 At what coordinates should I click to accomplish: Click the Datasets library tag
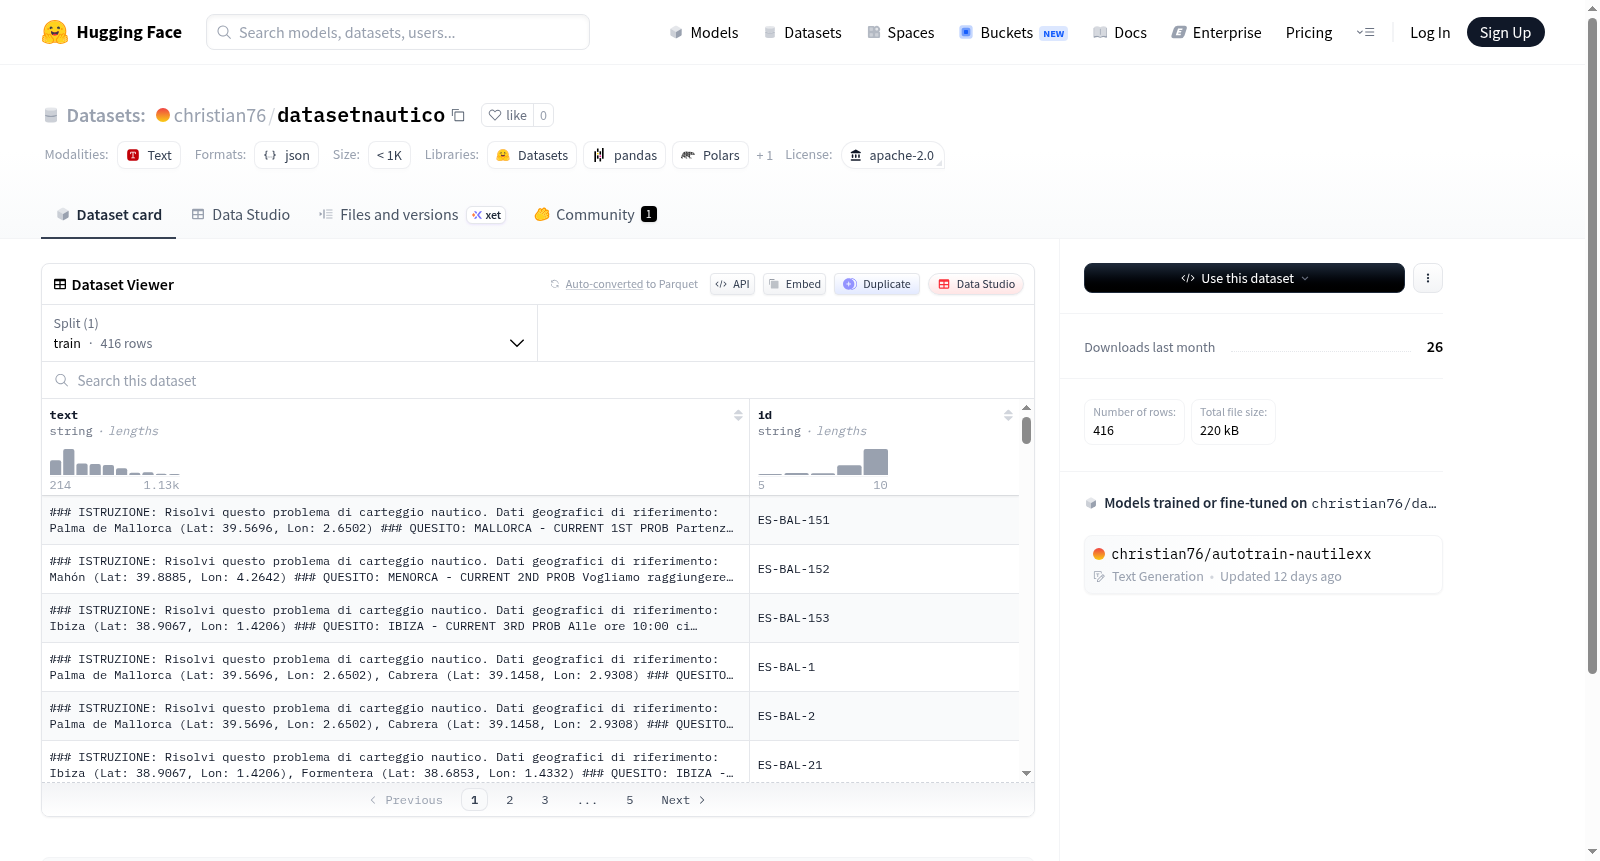pyautogui.click(x=532, y=155)
